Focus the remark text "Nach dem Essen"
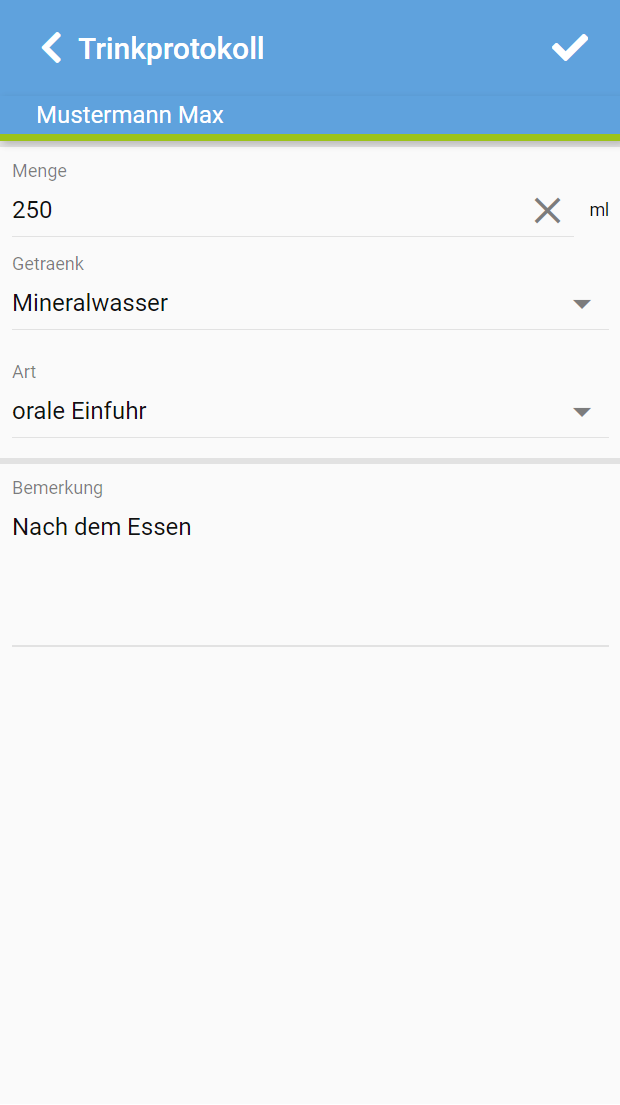 (x=102, y=527)
